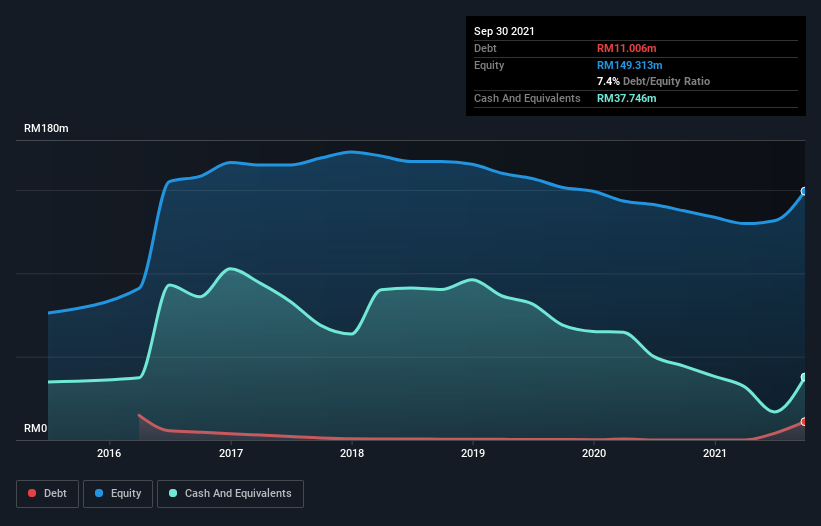The width and height of the screenshot is (821, 526).
Task: Click the Debt row label in tooltip
Action: pyautogui.click(x=485, y=48)
